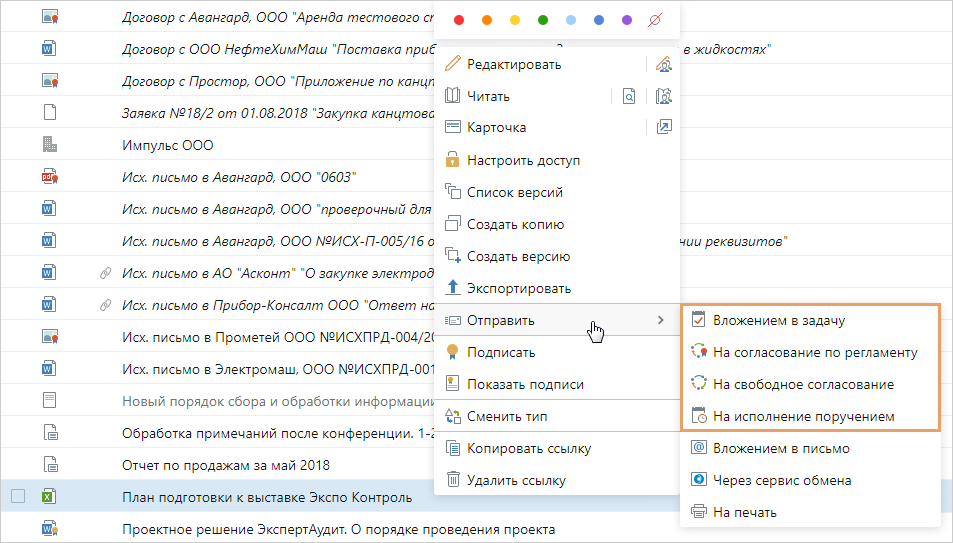Click the PDF icon for Исх. письмо "0603"
This screenshot has height=543, width=953.
49,177
